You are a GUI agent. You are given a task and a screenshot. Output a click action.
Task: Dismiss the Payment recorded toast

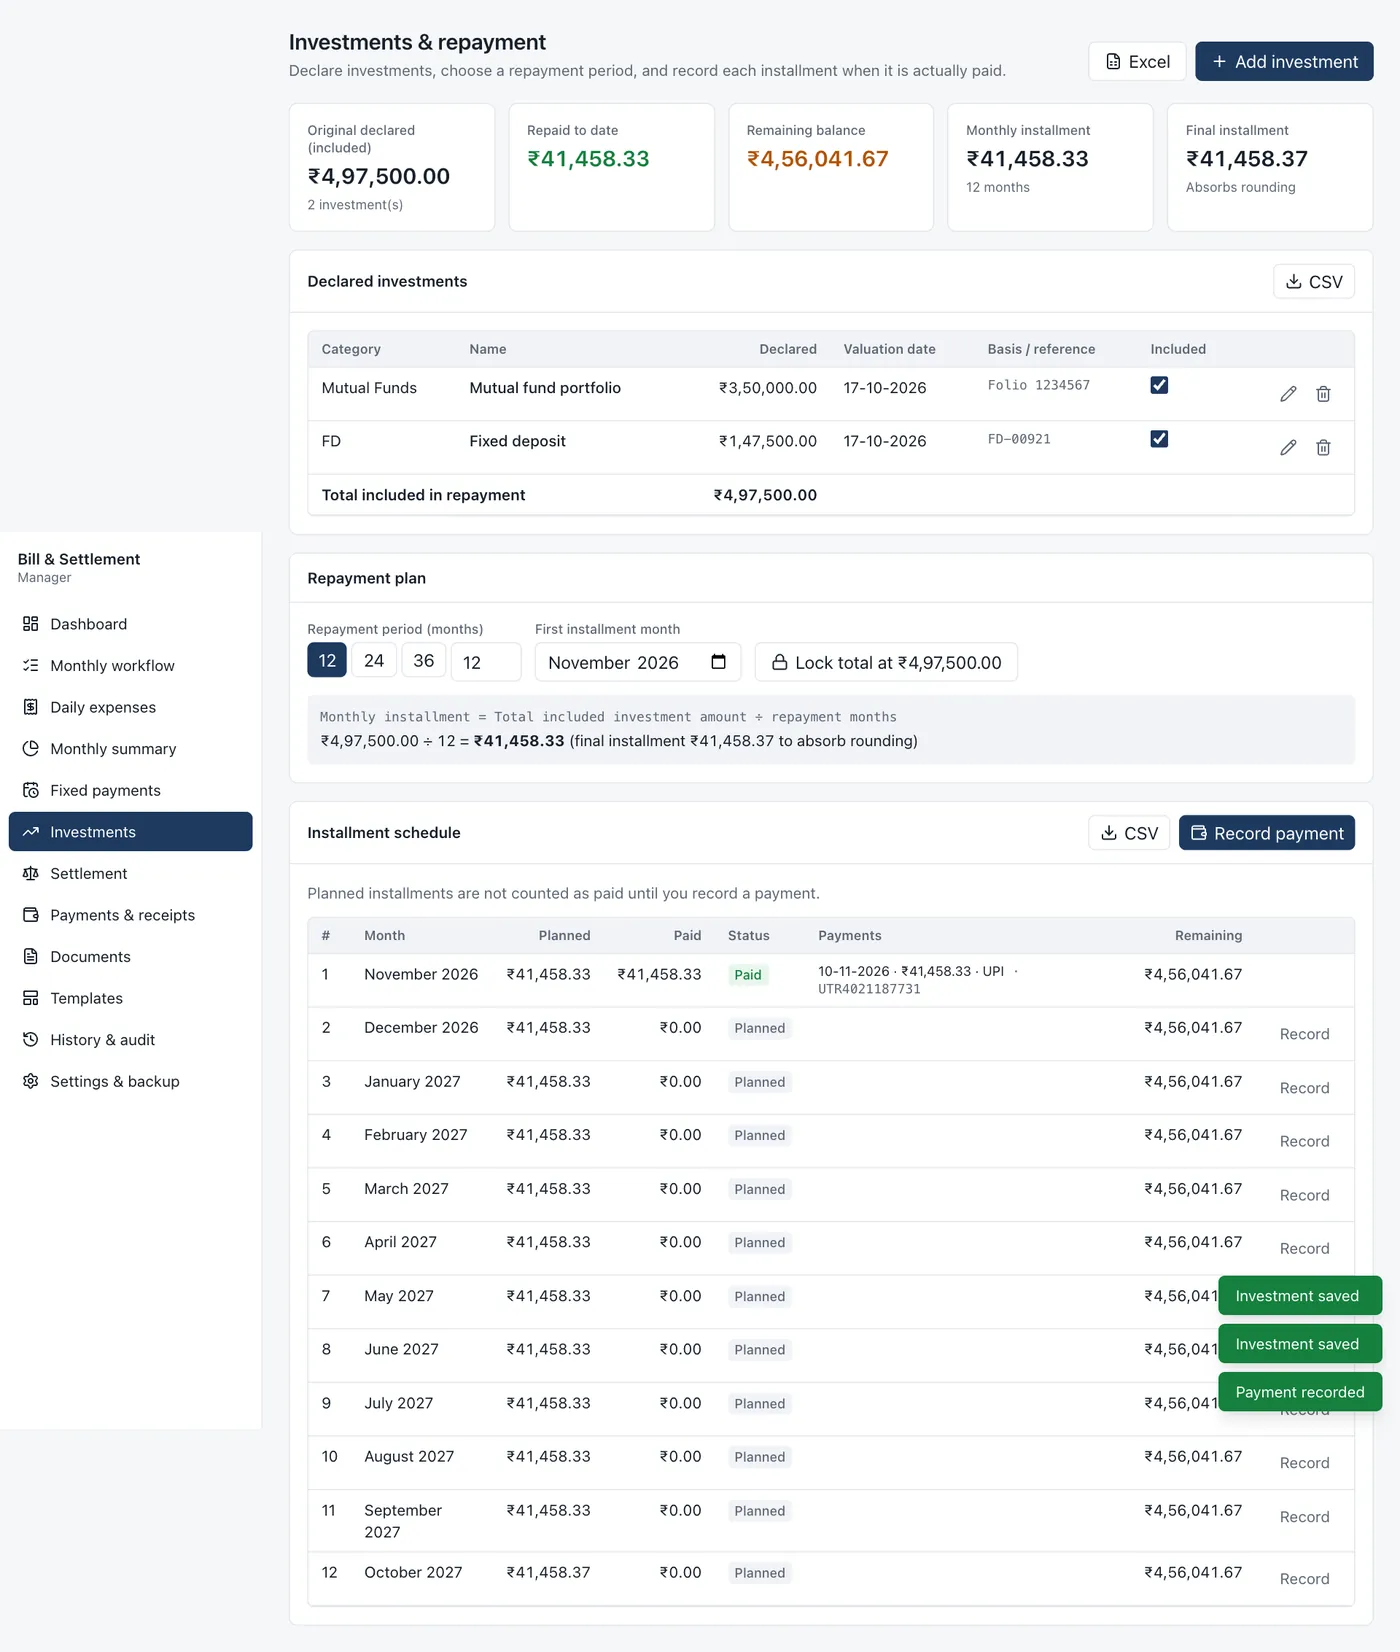click(x=1300, y=1392)
